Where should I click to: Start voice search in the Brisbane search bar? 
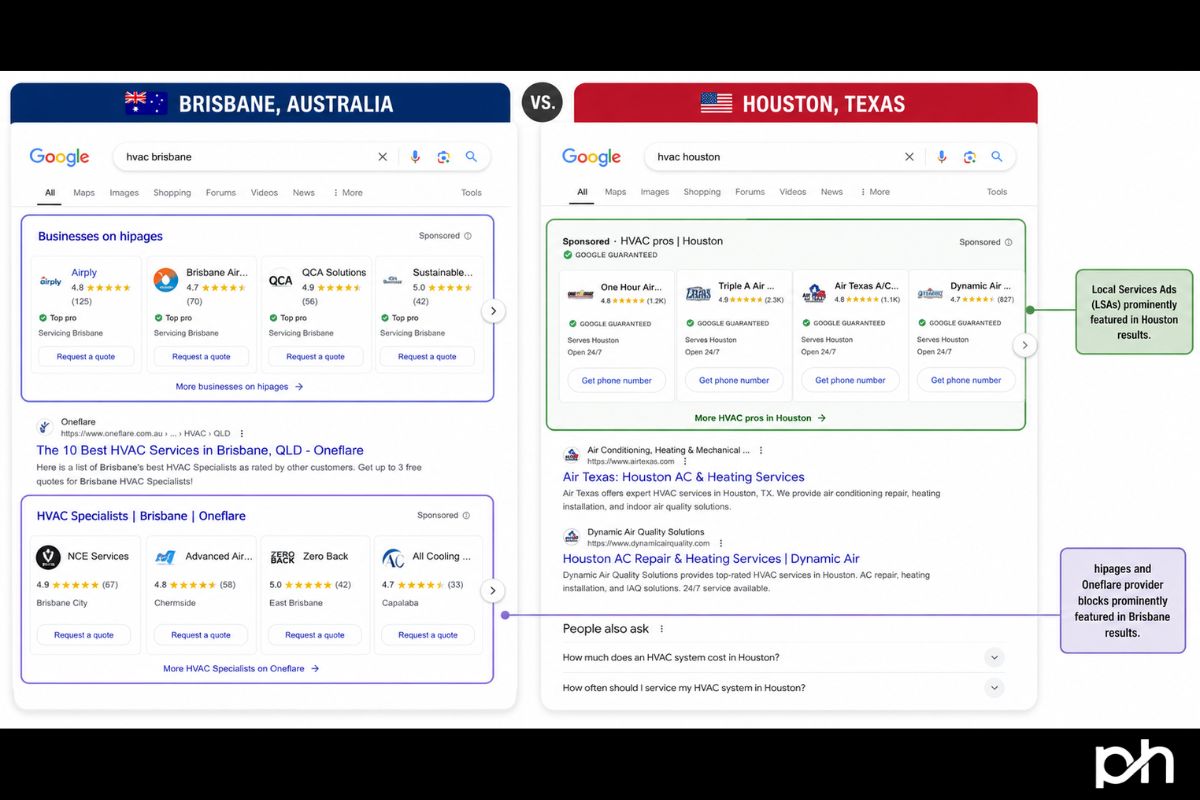(x=415, y=157)
